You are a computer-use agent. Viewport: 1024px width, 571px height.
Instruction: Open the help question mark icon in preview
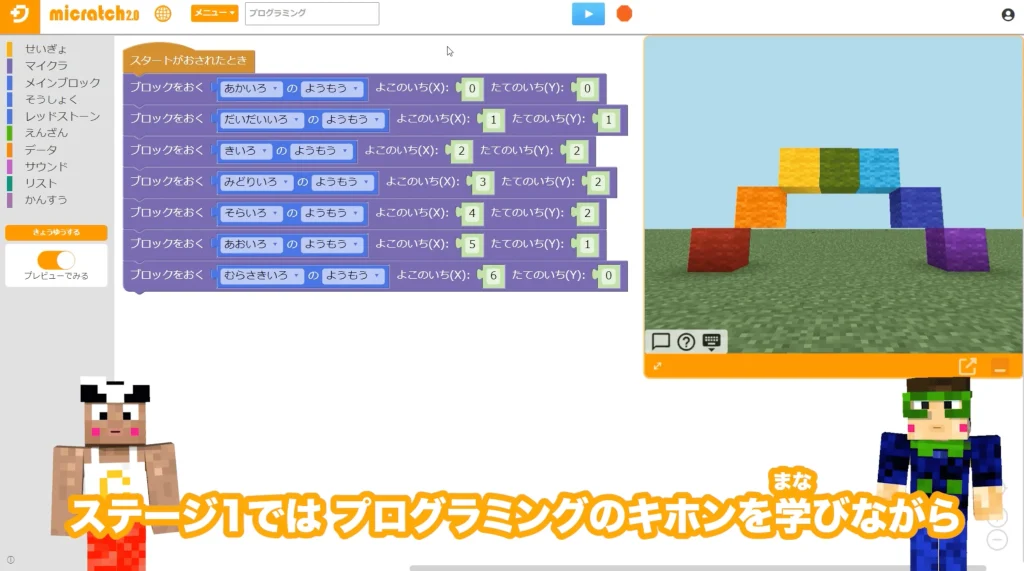[x=686, y=341]
